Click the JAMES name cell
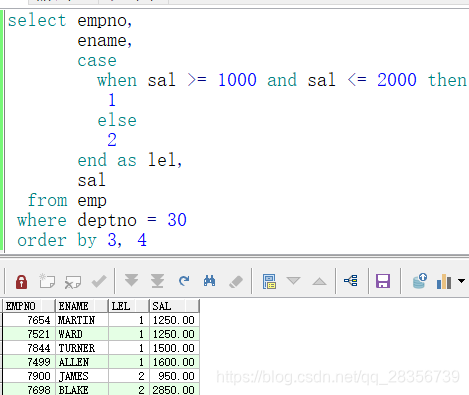The width and height of the screenshot is (469, 395). coord(82,376)
